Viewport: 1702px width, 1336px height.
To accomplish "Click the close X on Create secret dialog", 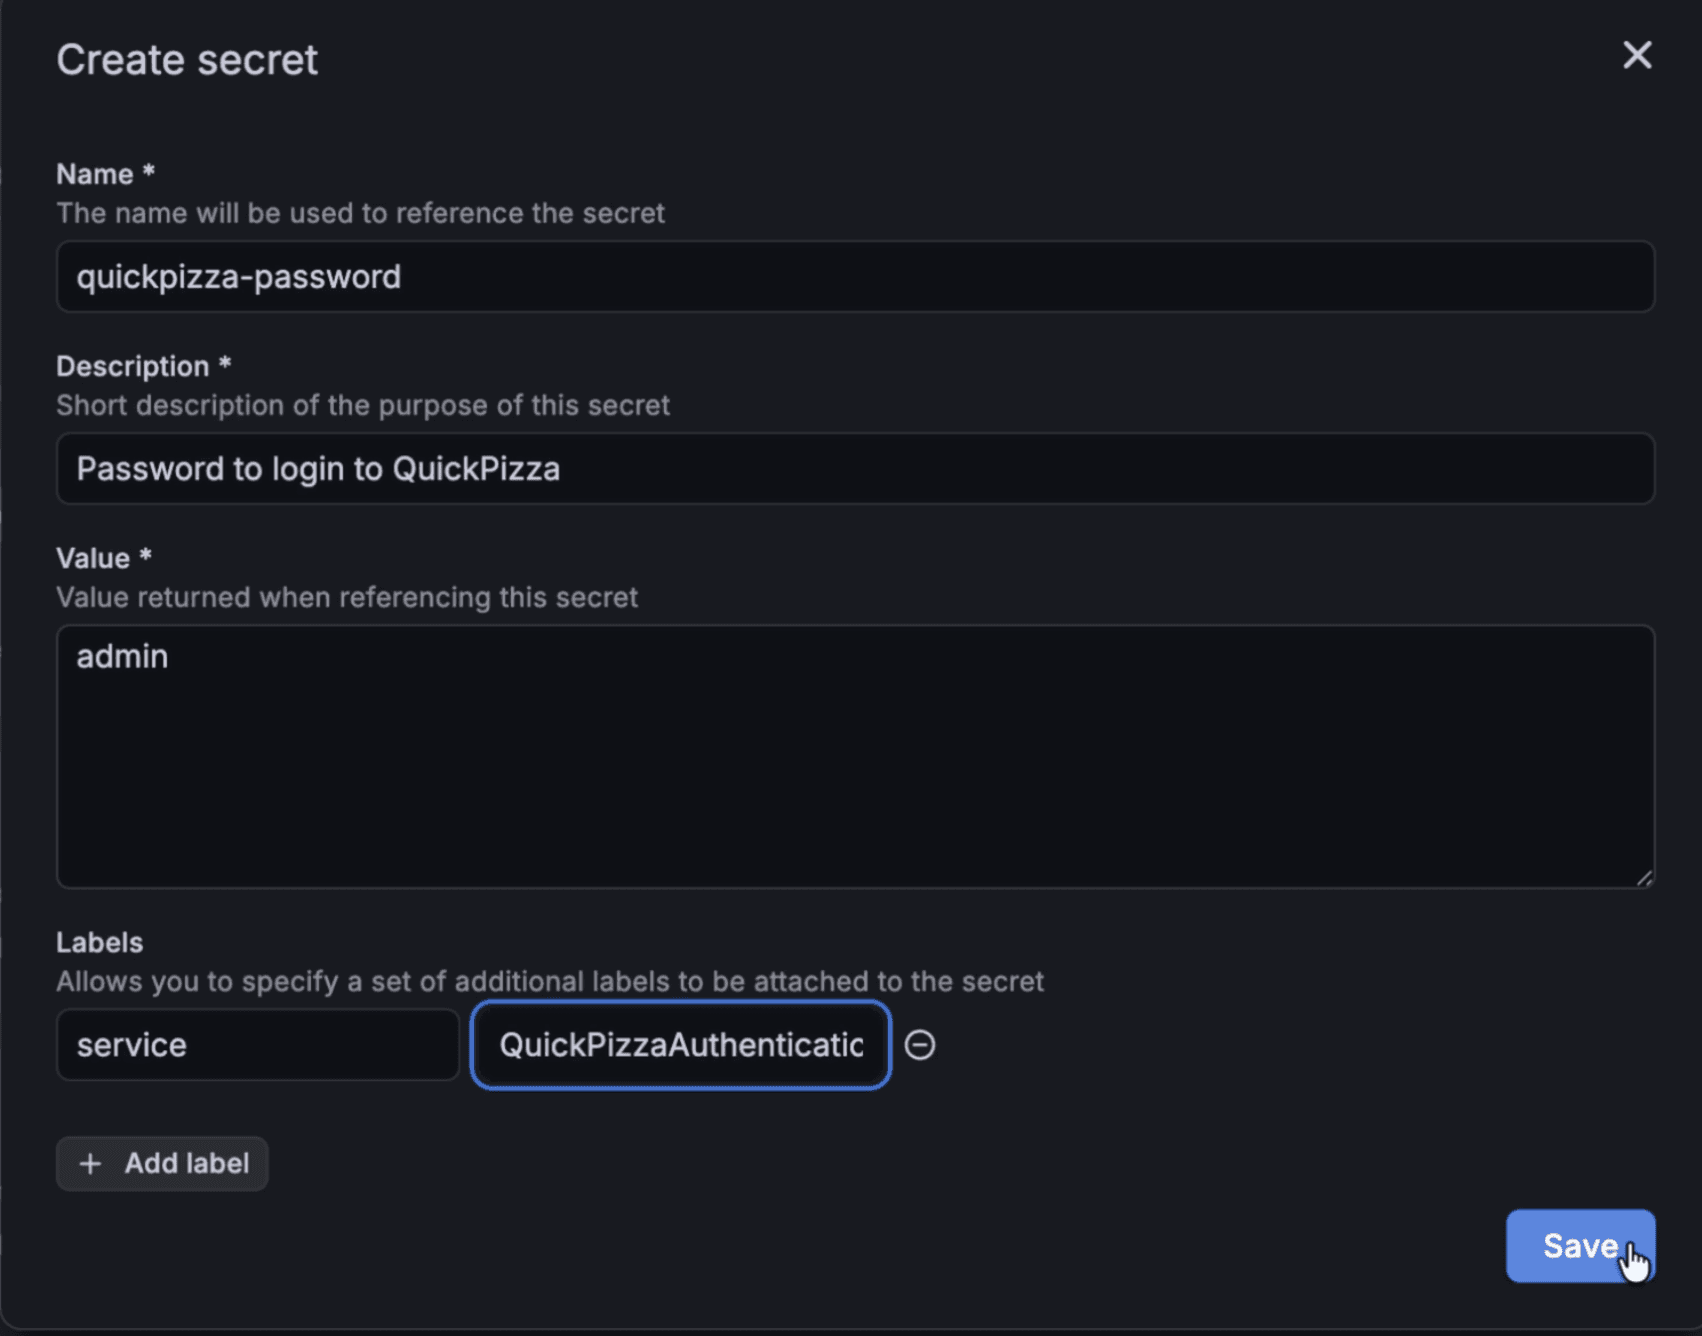I will [1636, 55].
